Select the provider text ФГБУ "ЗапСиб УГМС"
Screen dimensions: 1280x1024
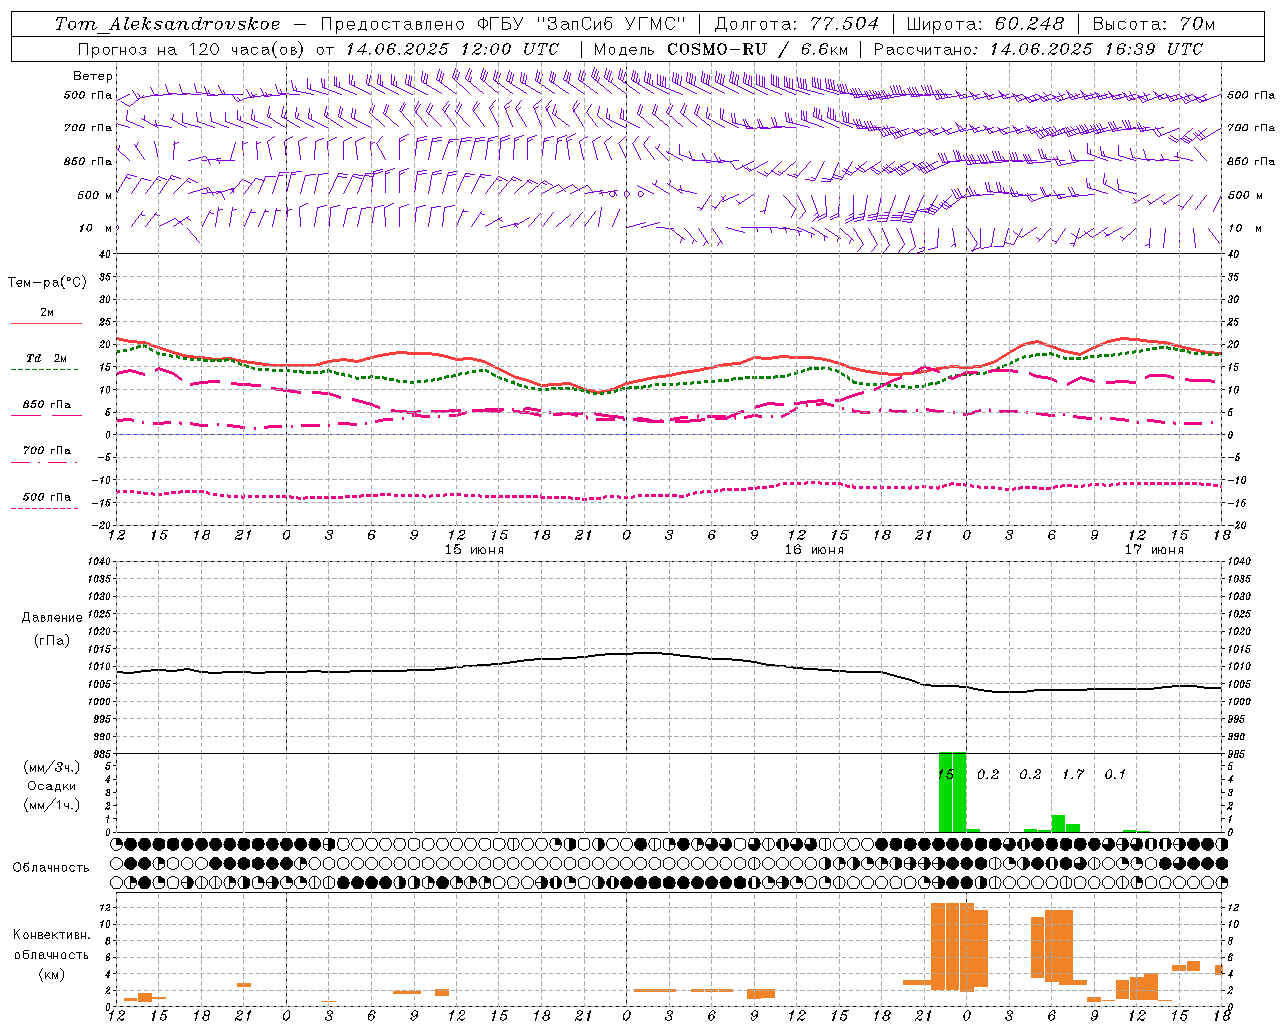click(580, 24)
